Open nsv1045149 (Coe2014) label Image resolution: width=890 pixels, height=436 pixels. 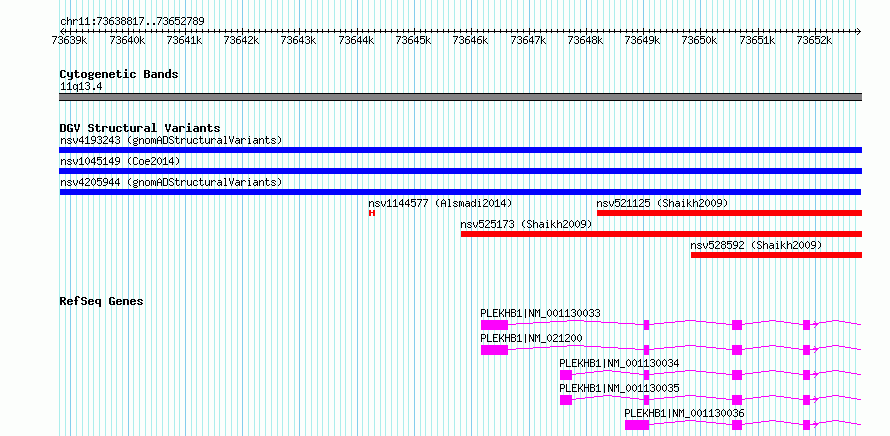click(x=120, y=162)
